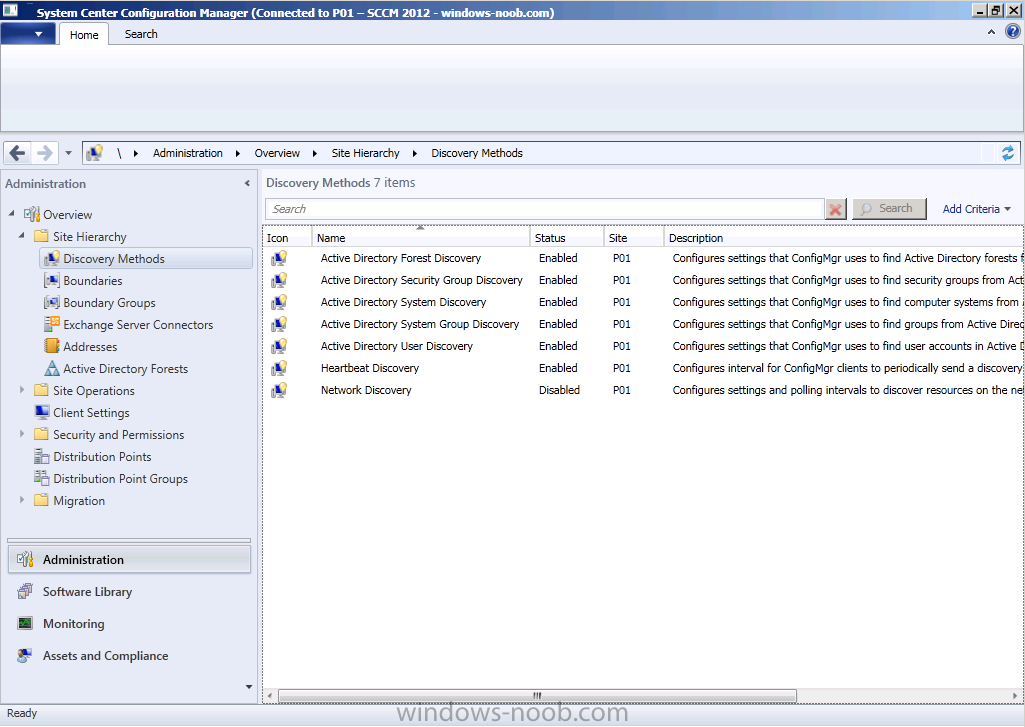
Task: Go forward with the forward arrow
Action: click(x=44, y=153)
